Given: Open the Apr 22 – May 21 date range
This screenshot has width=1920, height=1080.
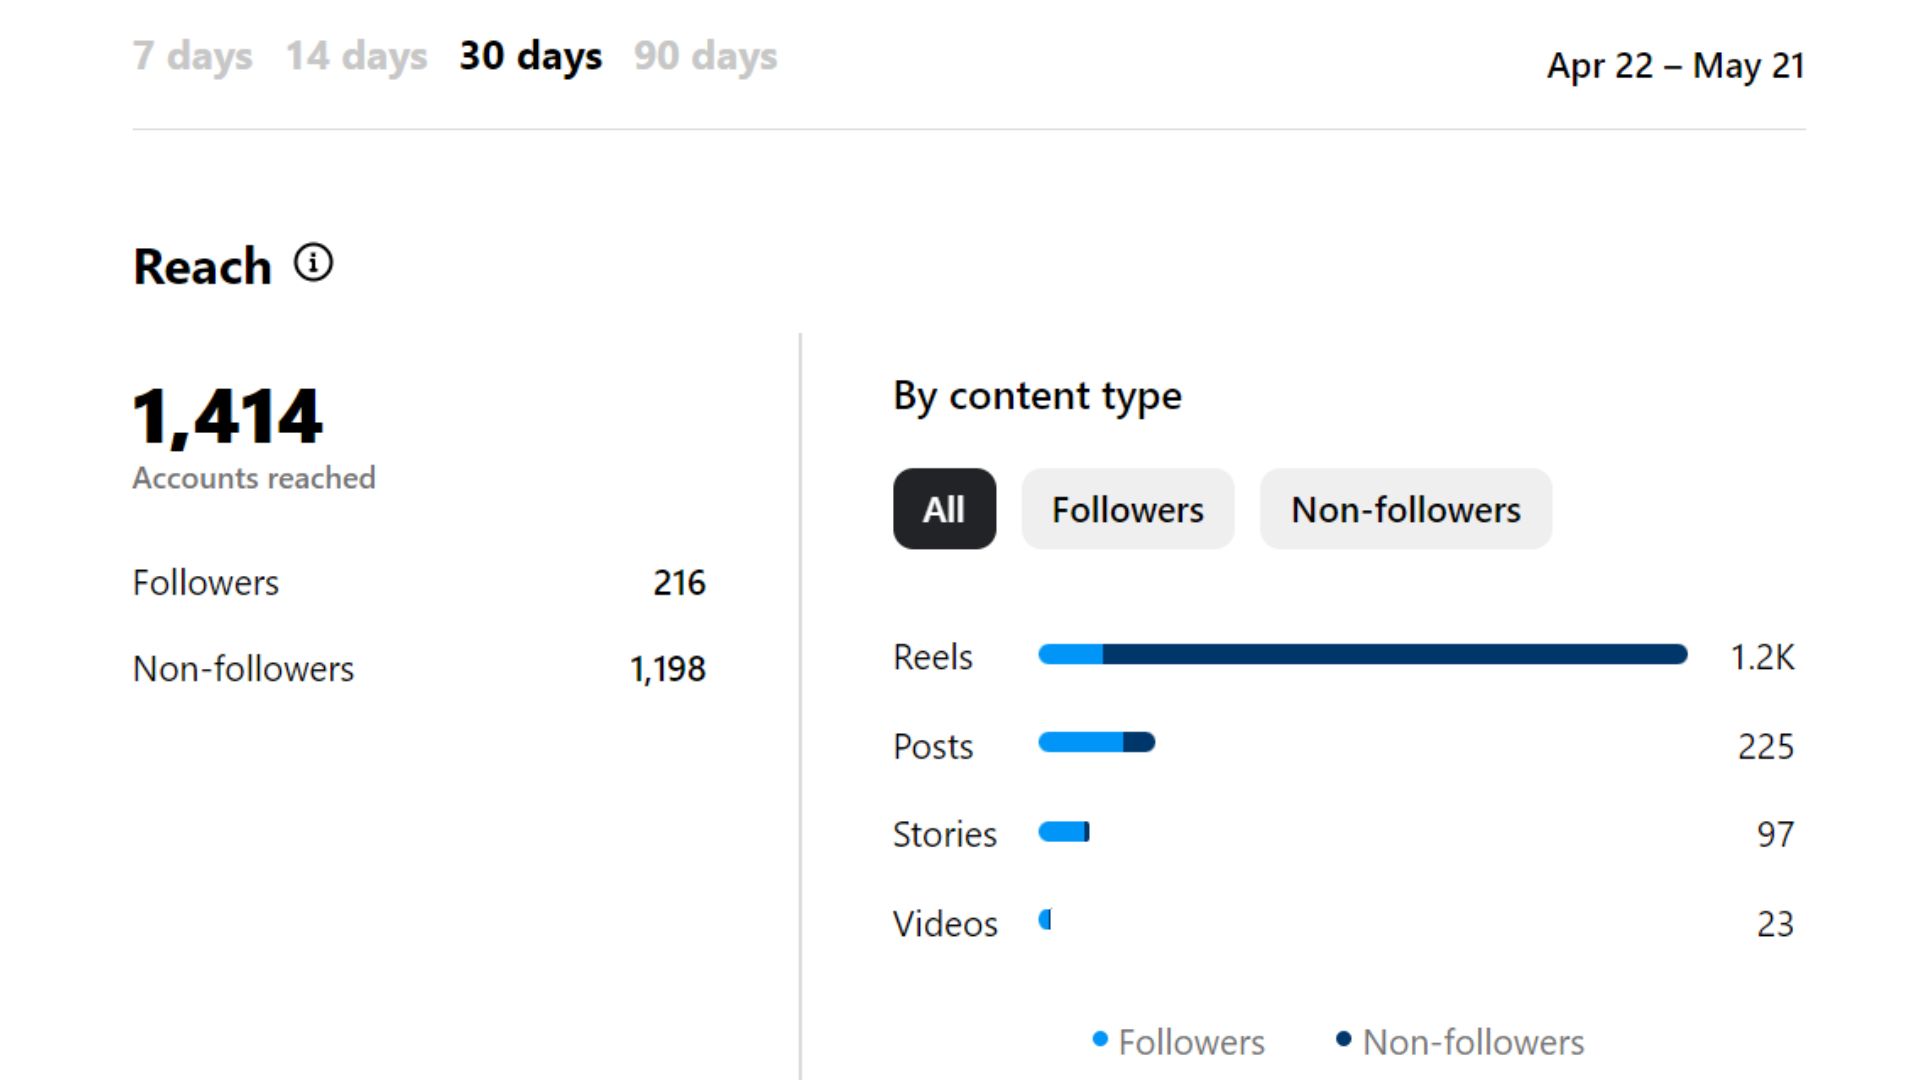Looking at the screenshot, I should coord(1675,66).
